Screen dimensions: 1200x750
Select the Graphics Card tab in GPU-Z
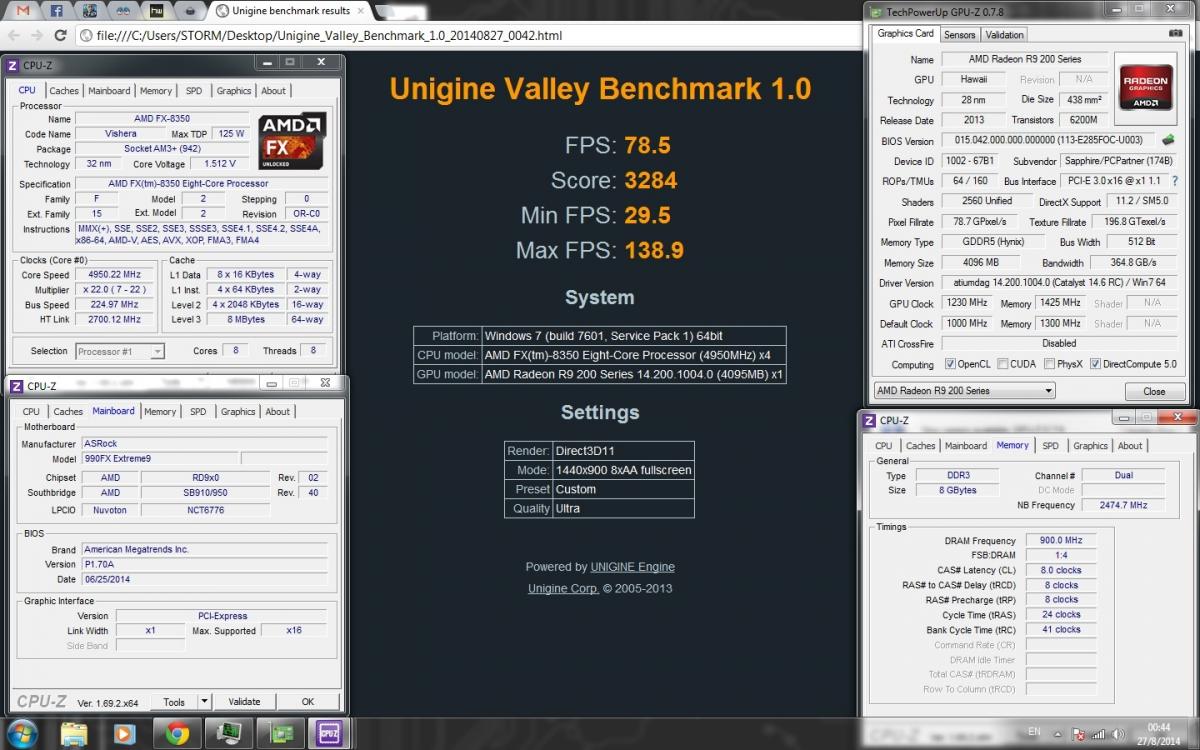pyautogui.click(x=905, y=33)
